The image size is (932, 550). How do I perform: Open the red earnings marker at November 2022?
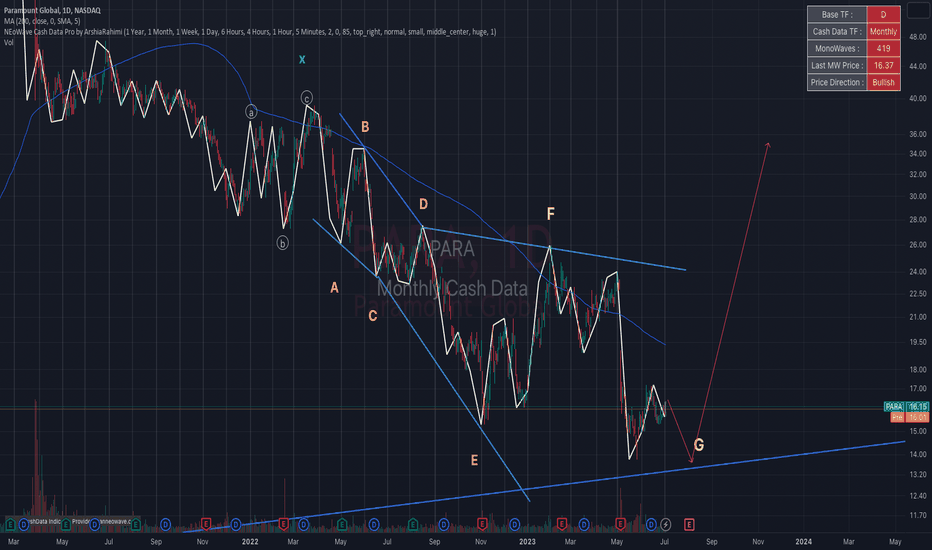click(482, 524)
